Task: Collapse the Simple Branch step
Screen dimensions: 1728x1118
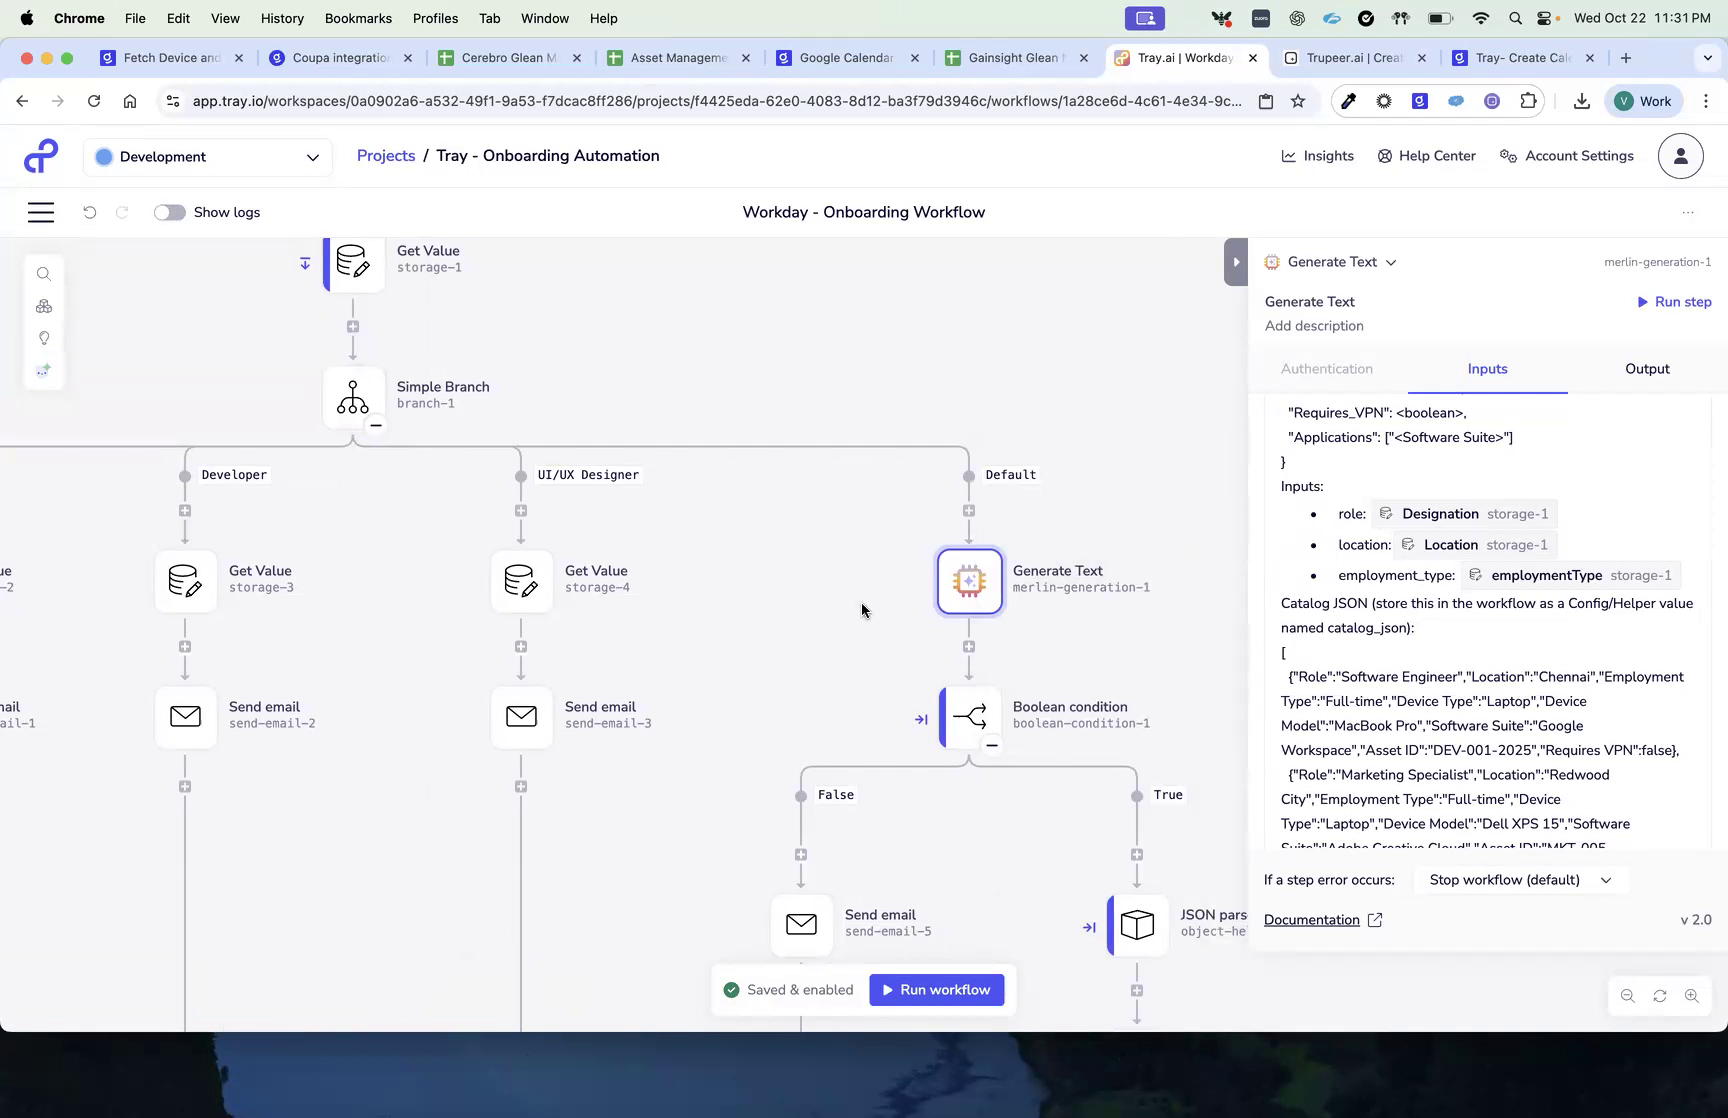Action: [x=376, y=425]
